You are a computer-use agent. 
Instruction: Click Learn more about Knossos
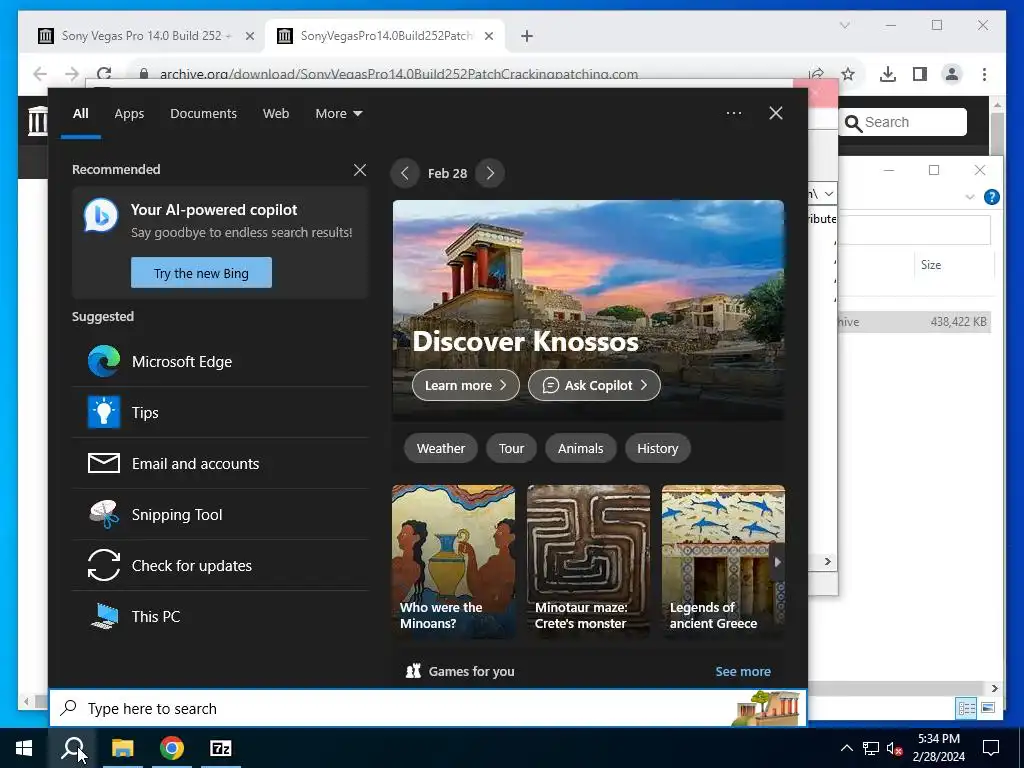[x=466, y=385]
